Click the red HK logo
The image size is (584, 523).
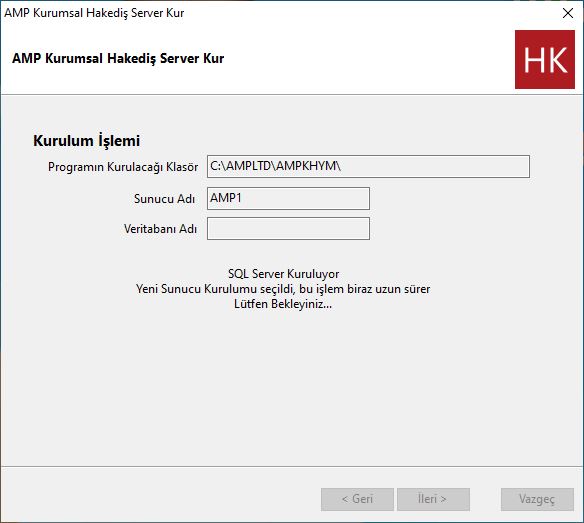(x=545, y=60)
